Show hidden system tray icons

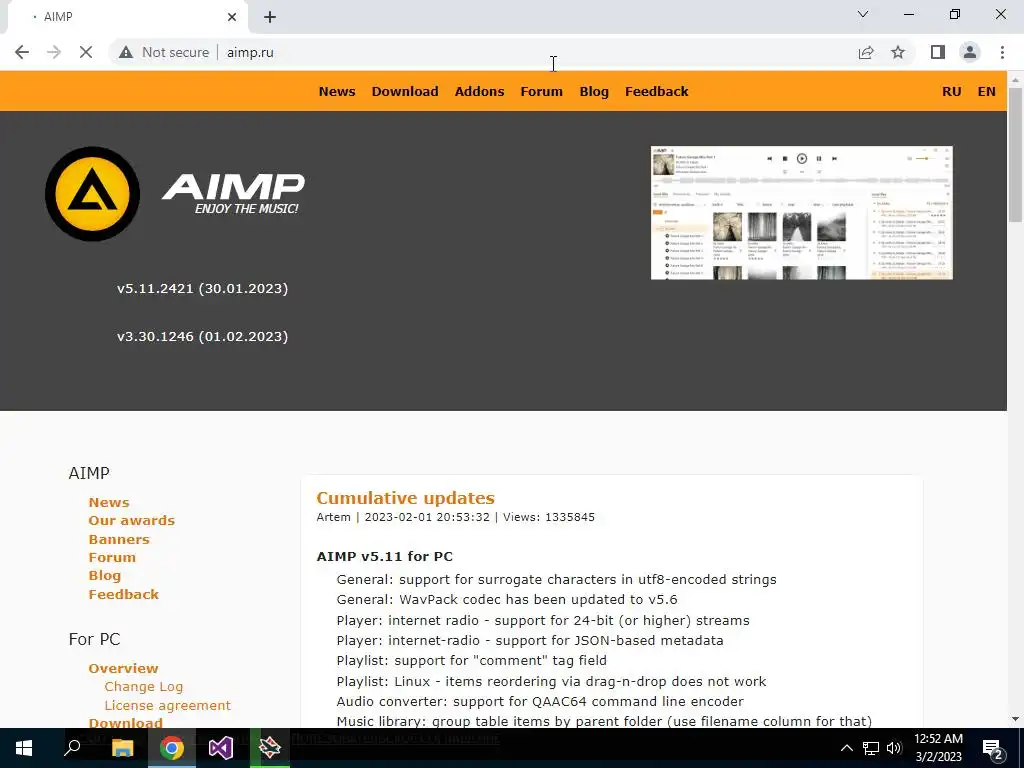coord(846,748)
